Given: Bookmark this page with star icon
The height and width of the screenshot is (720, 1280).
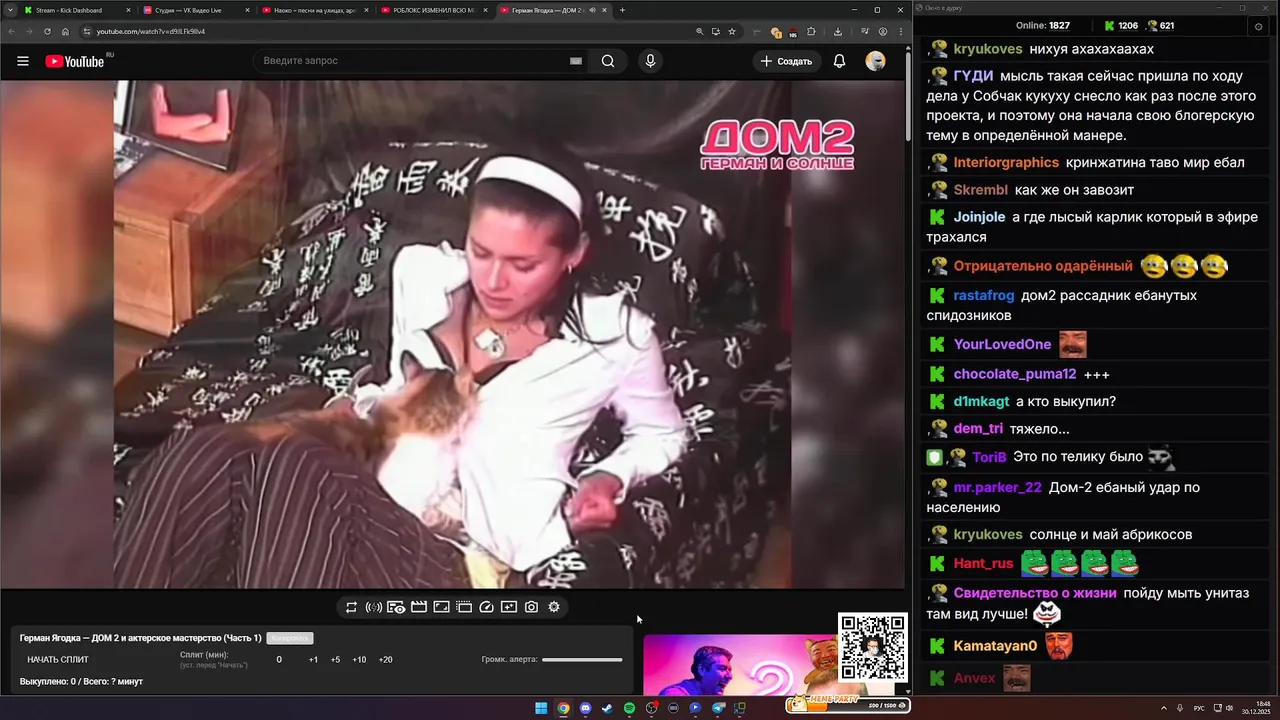Looking at the screenshot, I should point(732,31).
